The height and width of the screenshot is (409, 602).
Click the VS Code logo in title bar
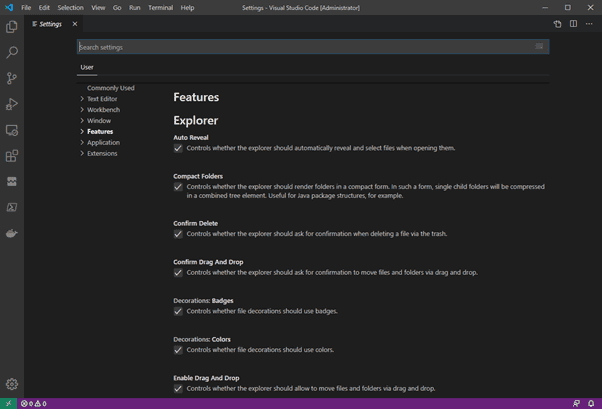click(9, 7)
